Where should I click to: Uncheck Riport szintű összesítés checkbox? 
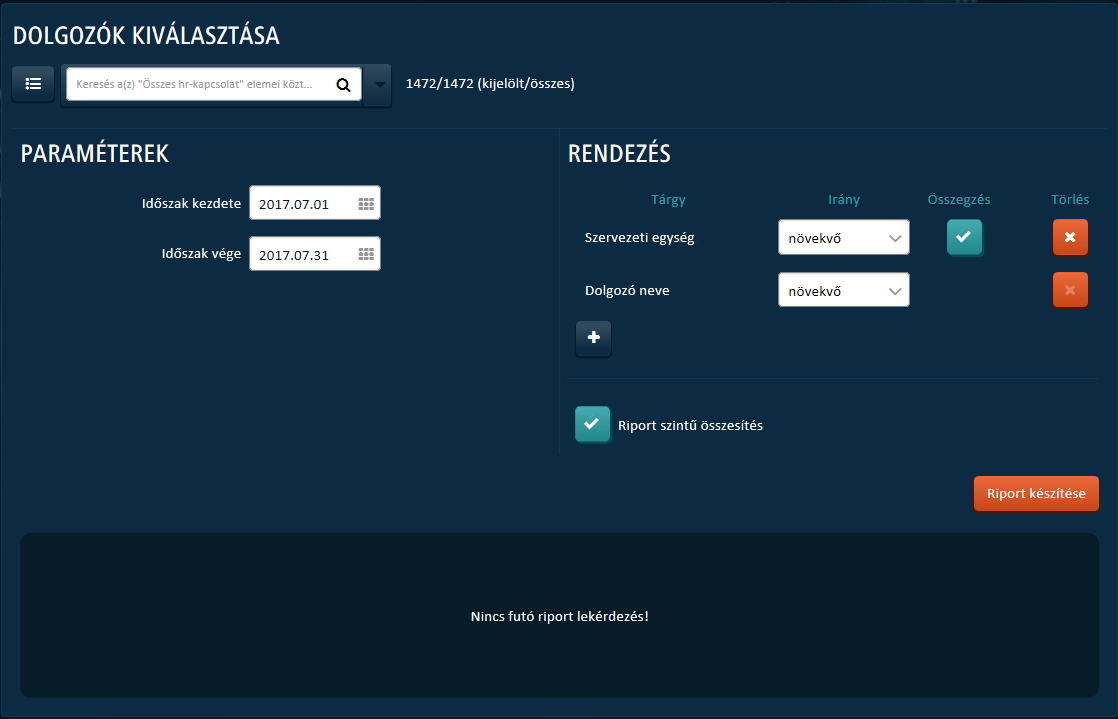[x=593, y=424]
